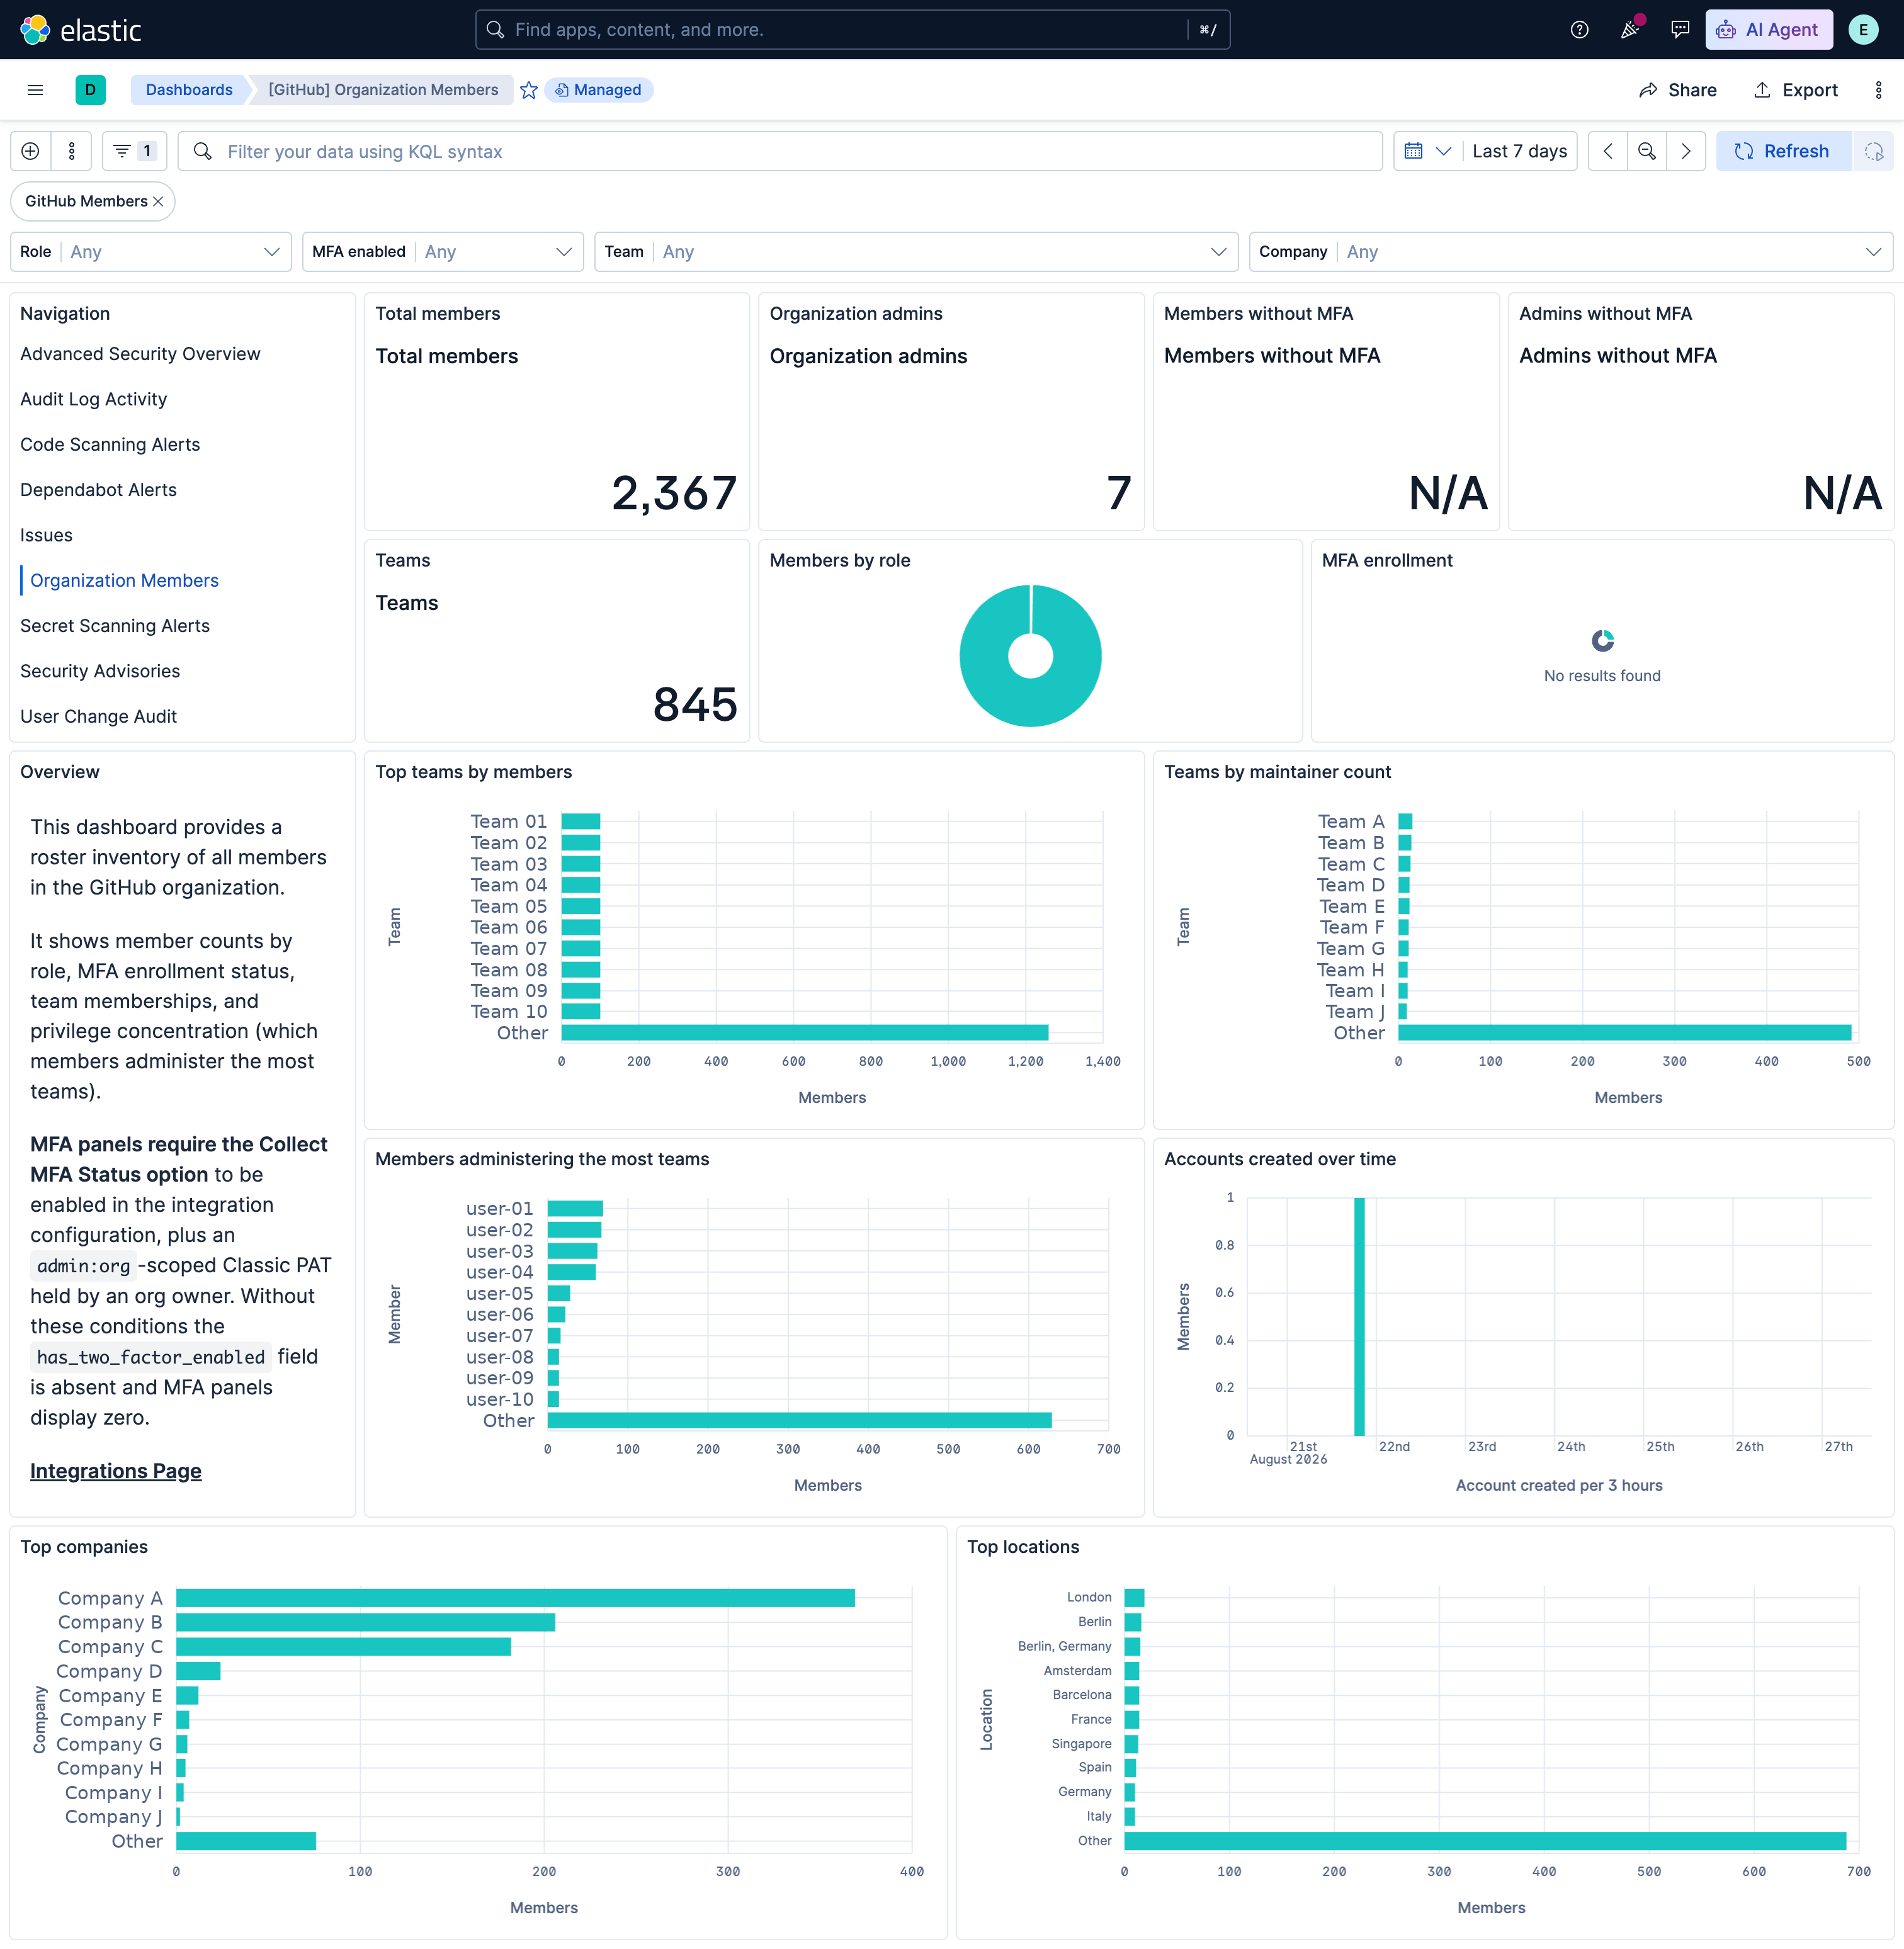Screen dimensions: 1904x1949
Task: Navigate to User Change Audit
Action: click(98, 716)
